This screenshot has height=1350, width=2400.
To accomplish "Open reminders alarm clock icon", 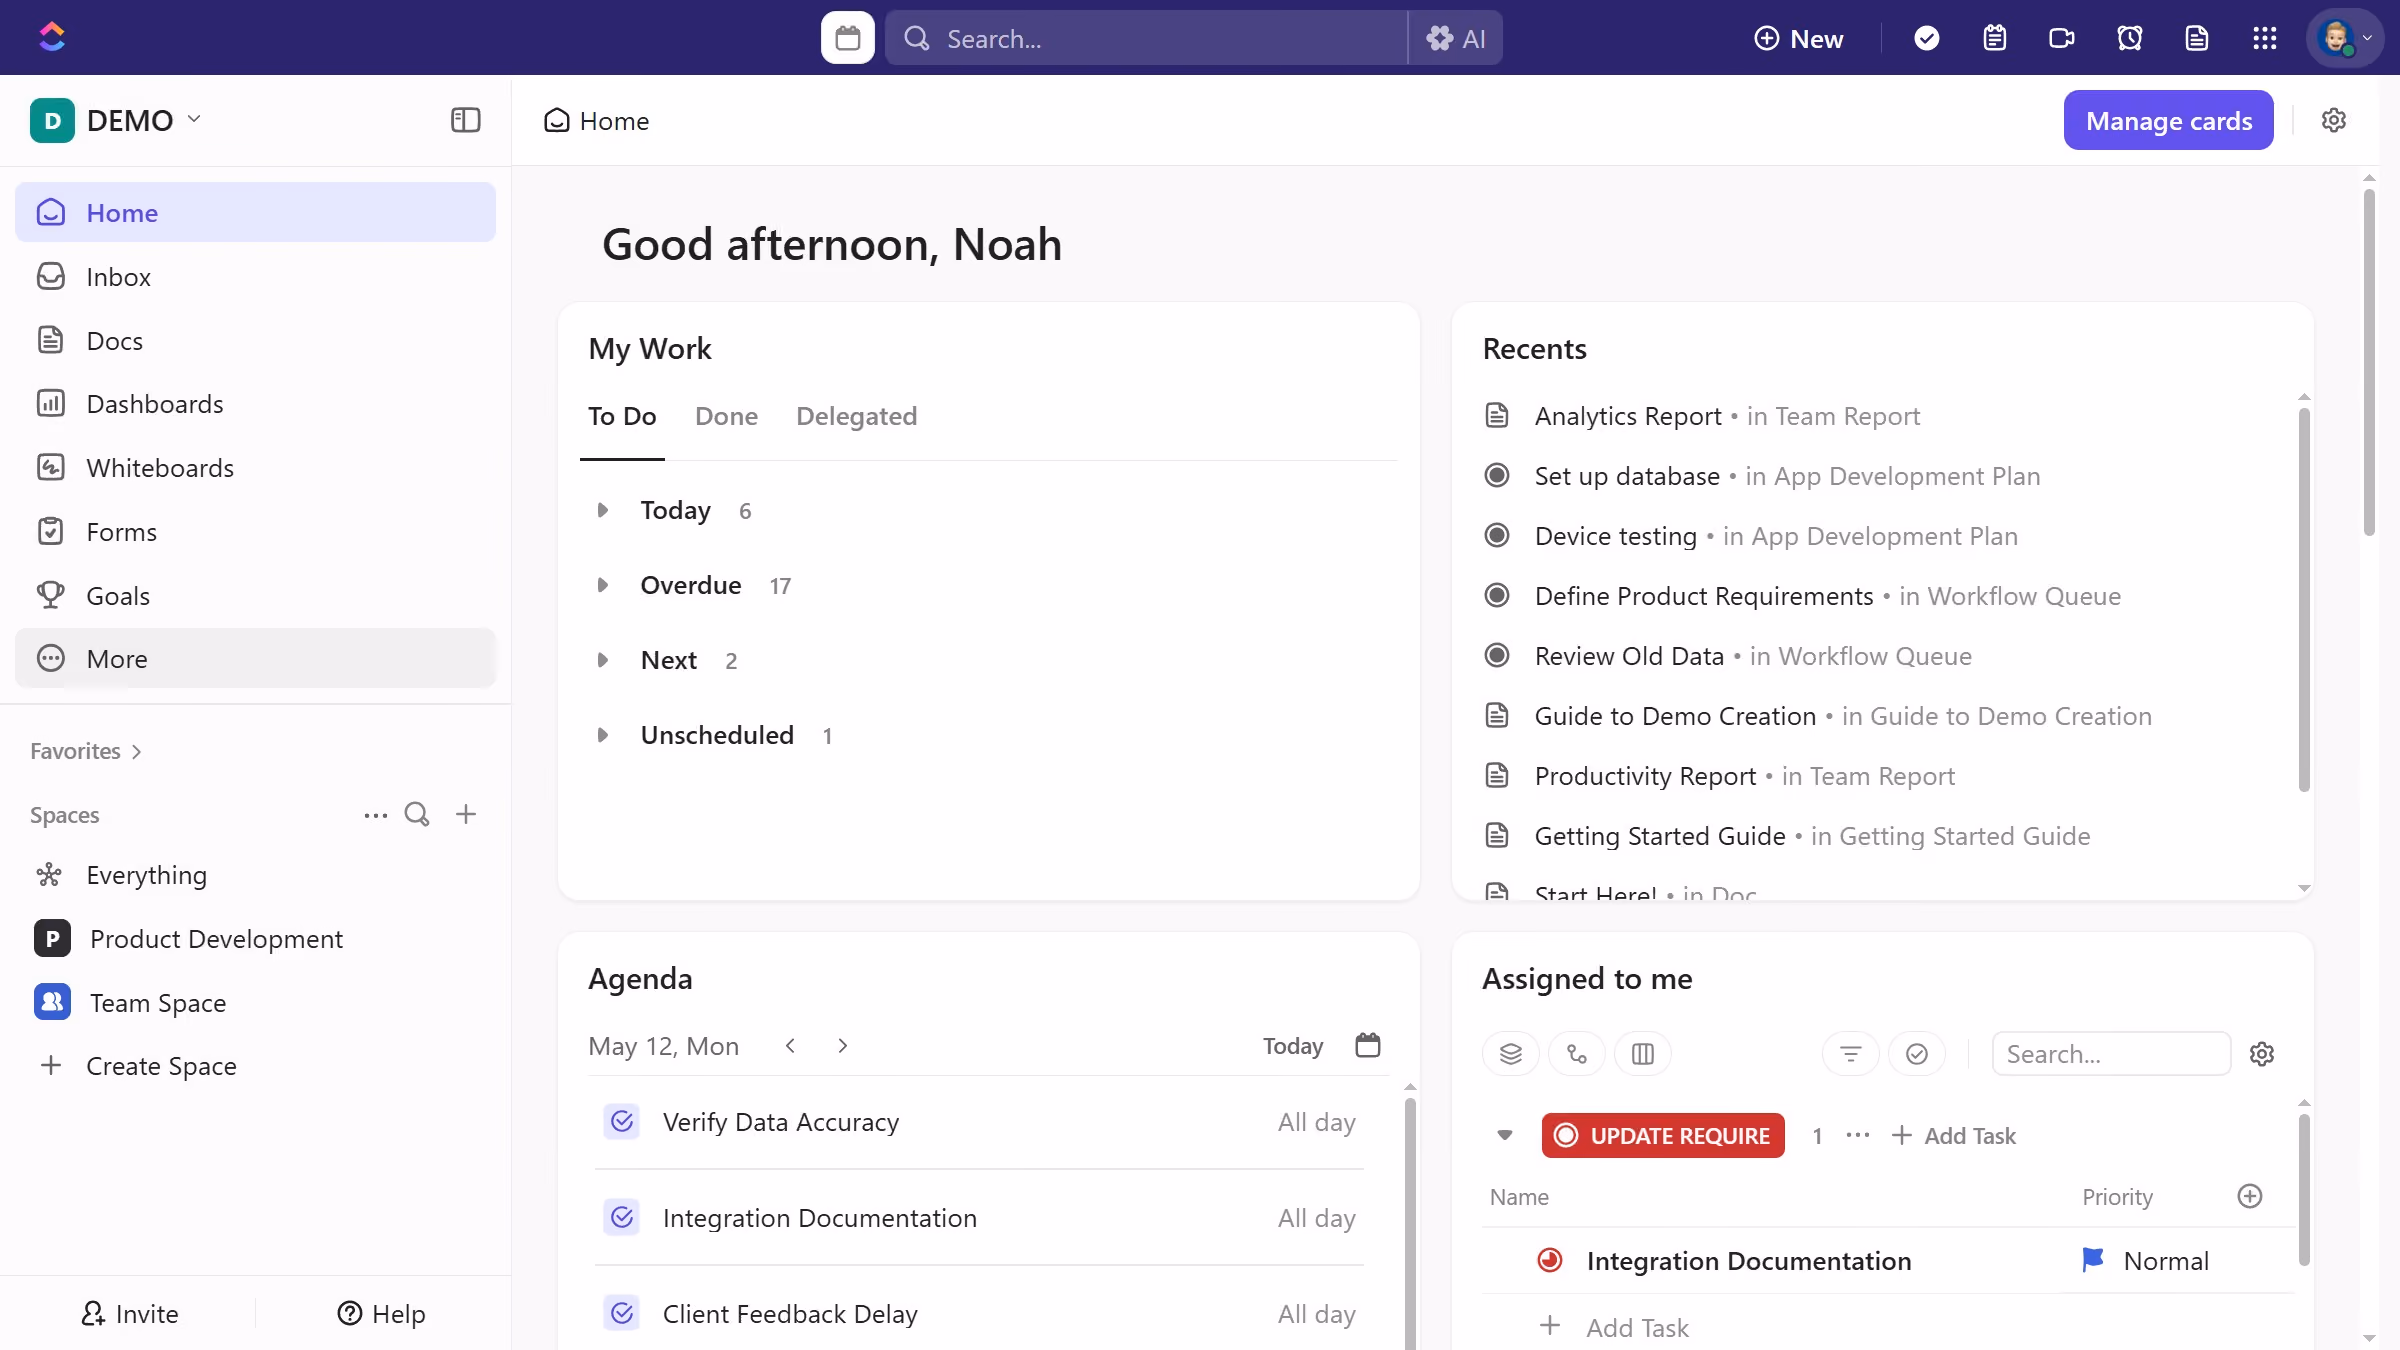I will (x=2129, y=38).
